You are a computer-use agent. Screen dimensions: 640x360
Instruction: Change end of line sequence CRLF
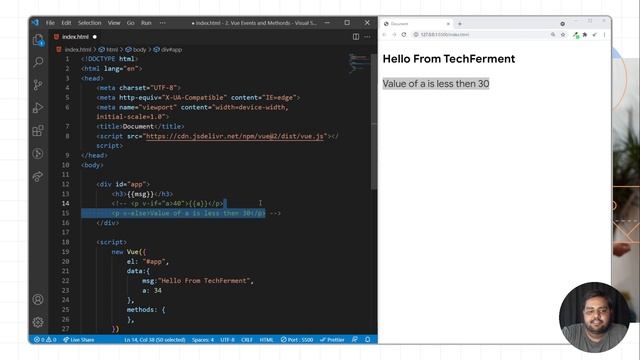click(247, 340)
